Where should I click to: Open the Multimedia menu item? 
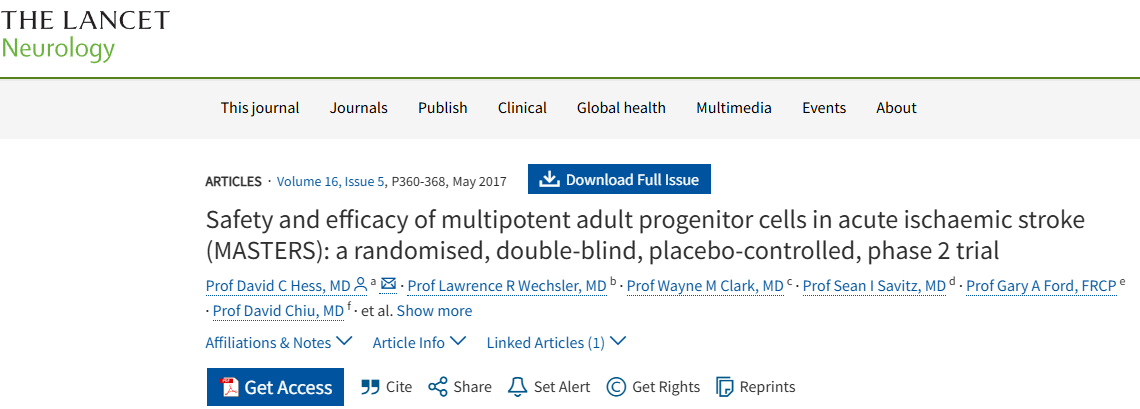pos(734,108)
